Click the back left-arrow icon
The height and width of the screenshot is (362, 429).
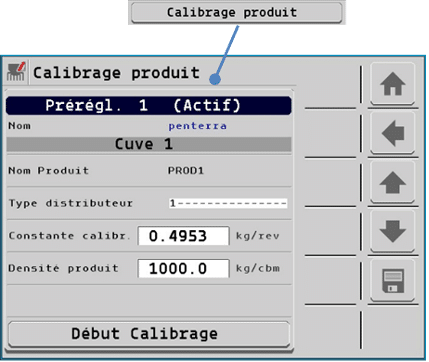click(x=392, y=133)
